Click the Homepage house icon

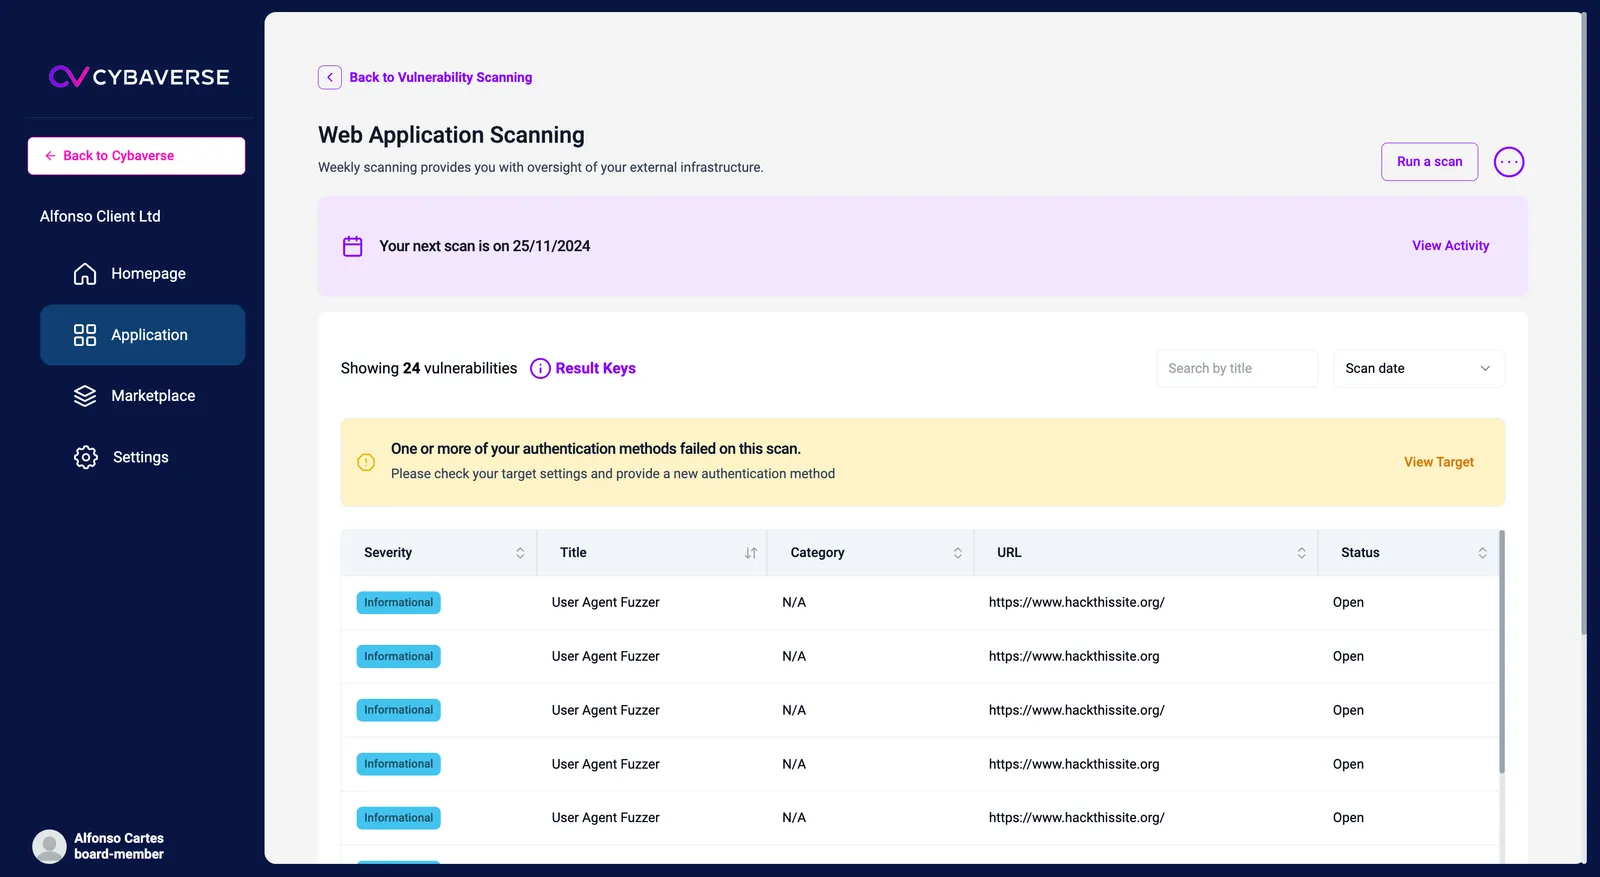click(x=85, y=274)
